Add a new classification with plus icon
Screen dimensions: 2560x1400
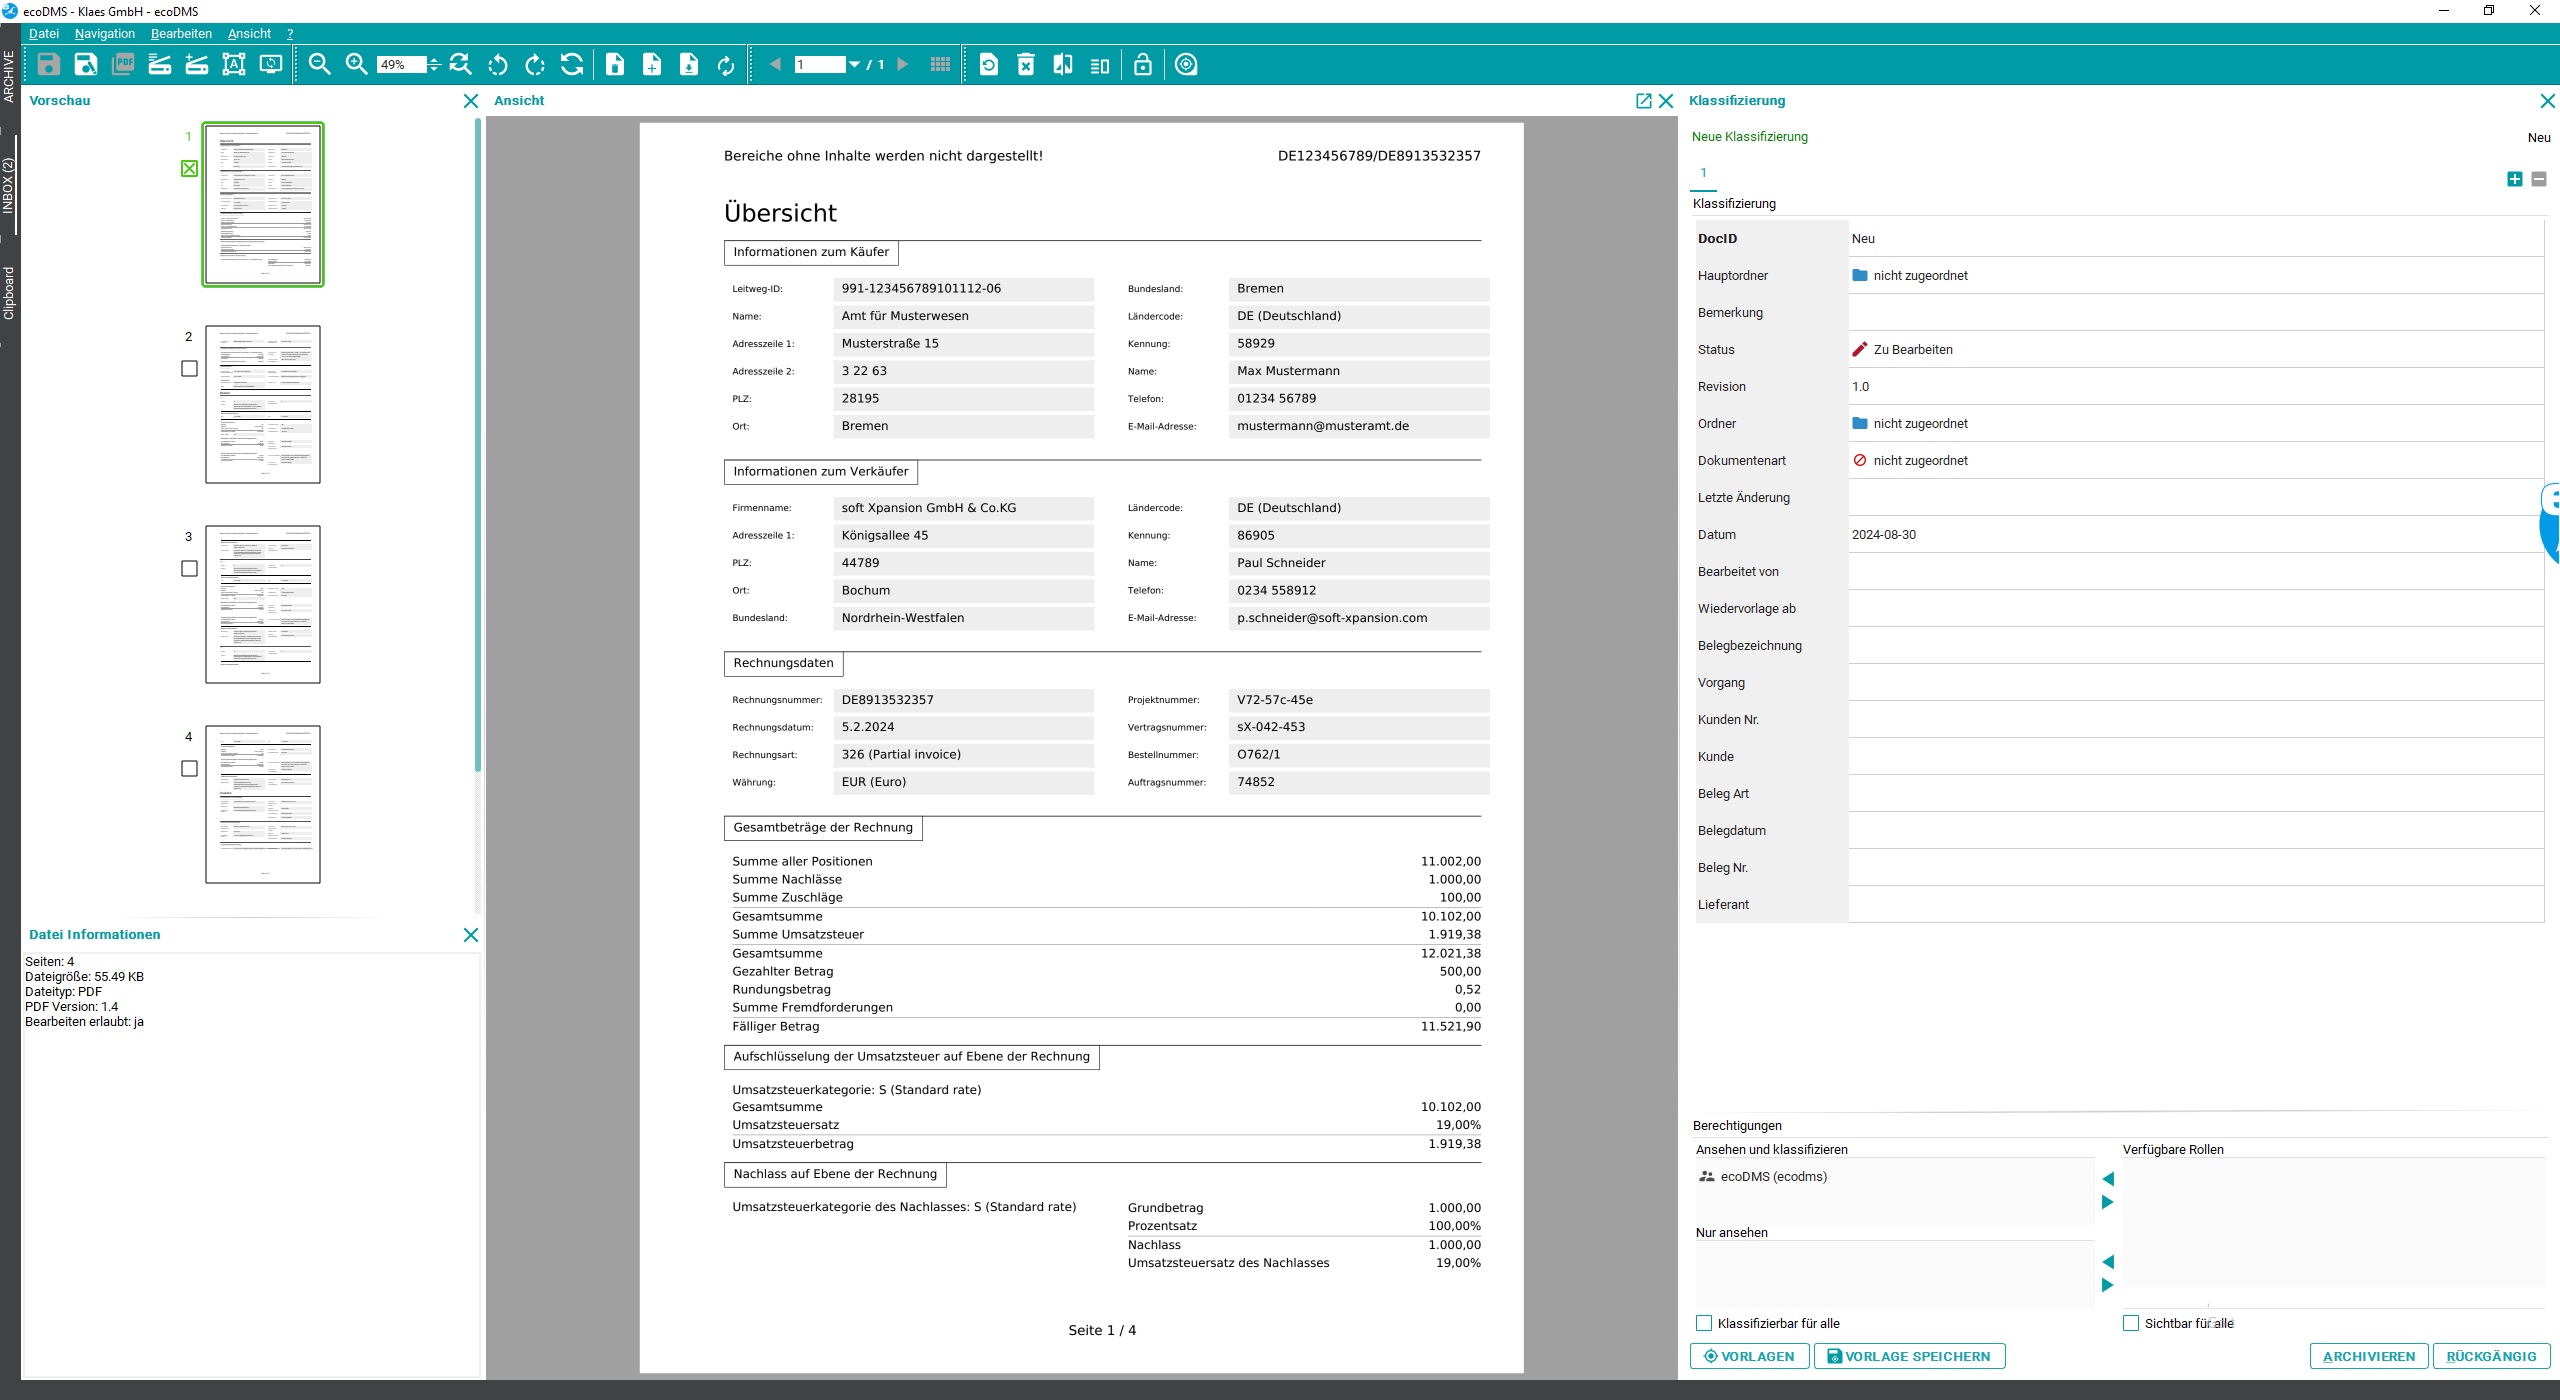point(2515,179)
